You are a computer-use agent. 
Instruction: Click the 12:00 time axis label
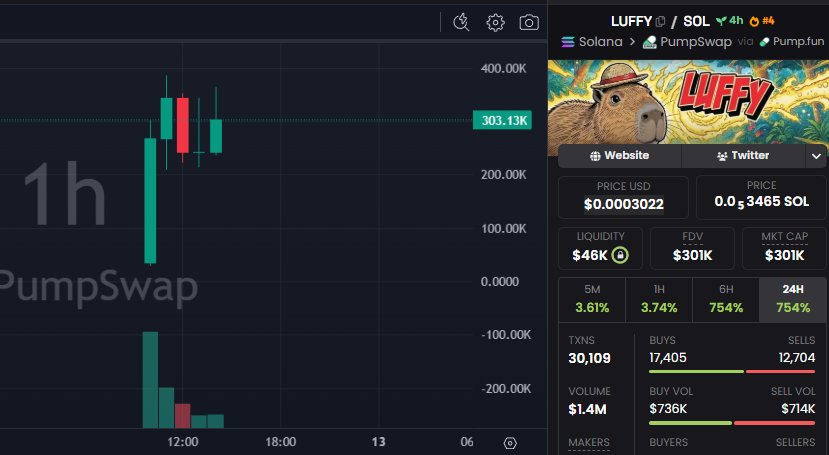[183, 442]
